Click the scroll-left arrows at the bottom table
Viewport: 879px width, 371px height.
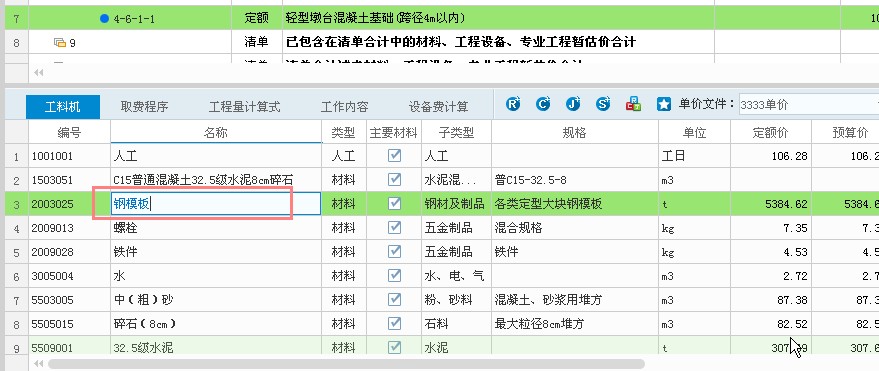[x=39, y=364]
